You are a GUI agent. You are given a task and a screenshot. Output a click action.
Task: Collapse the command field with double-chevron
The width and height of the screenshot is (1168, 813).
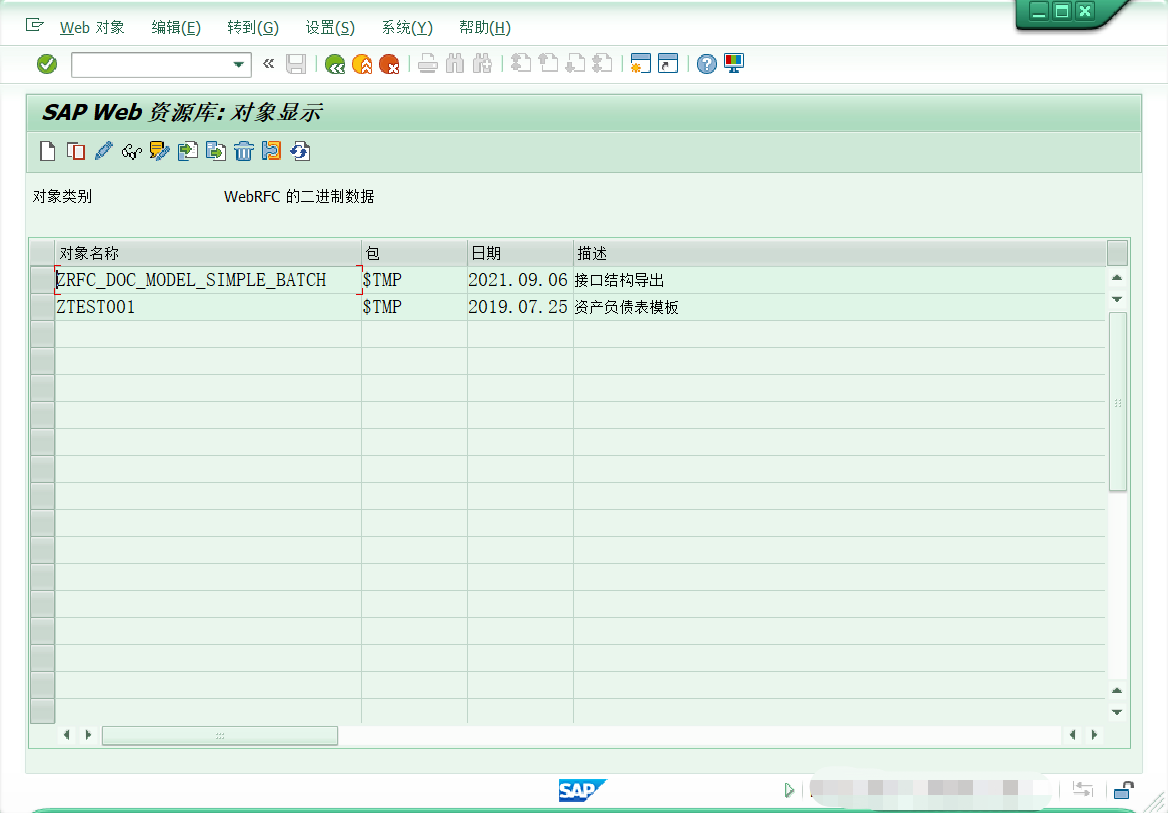click(269, 64)
